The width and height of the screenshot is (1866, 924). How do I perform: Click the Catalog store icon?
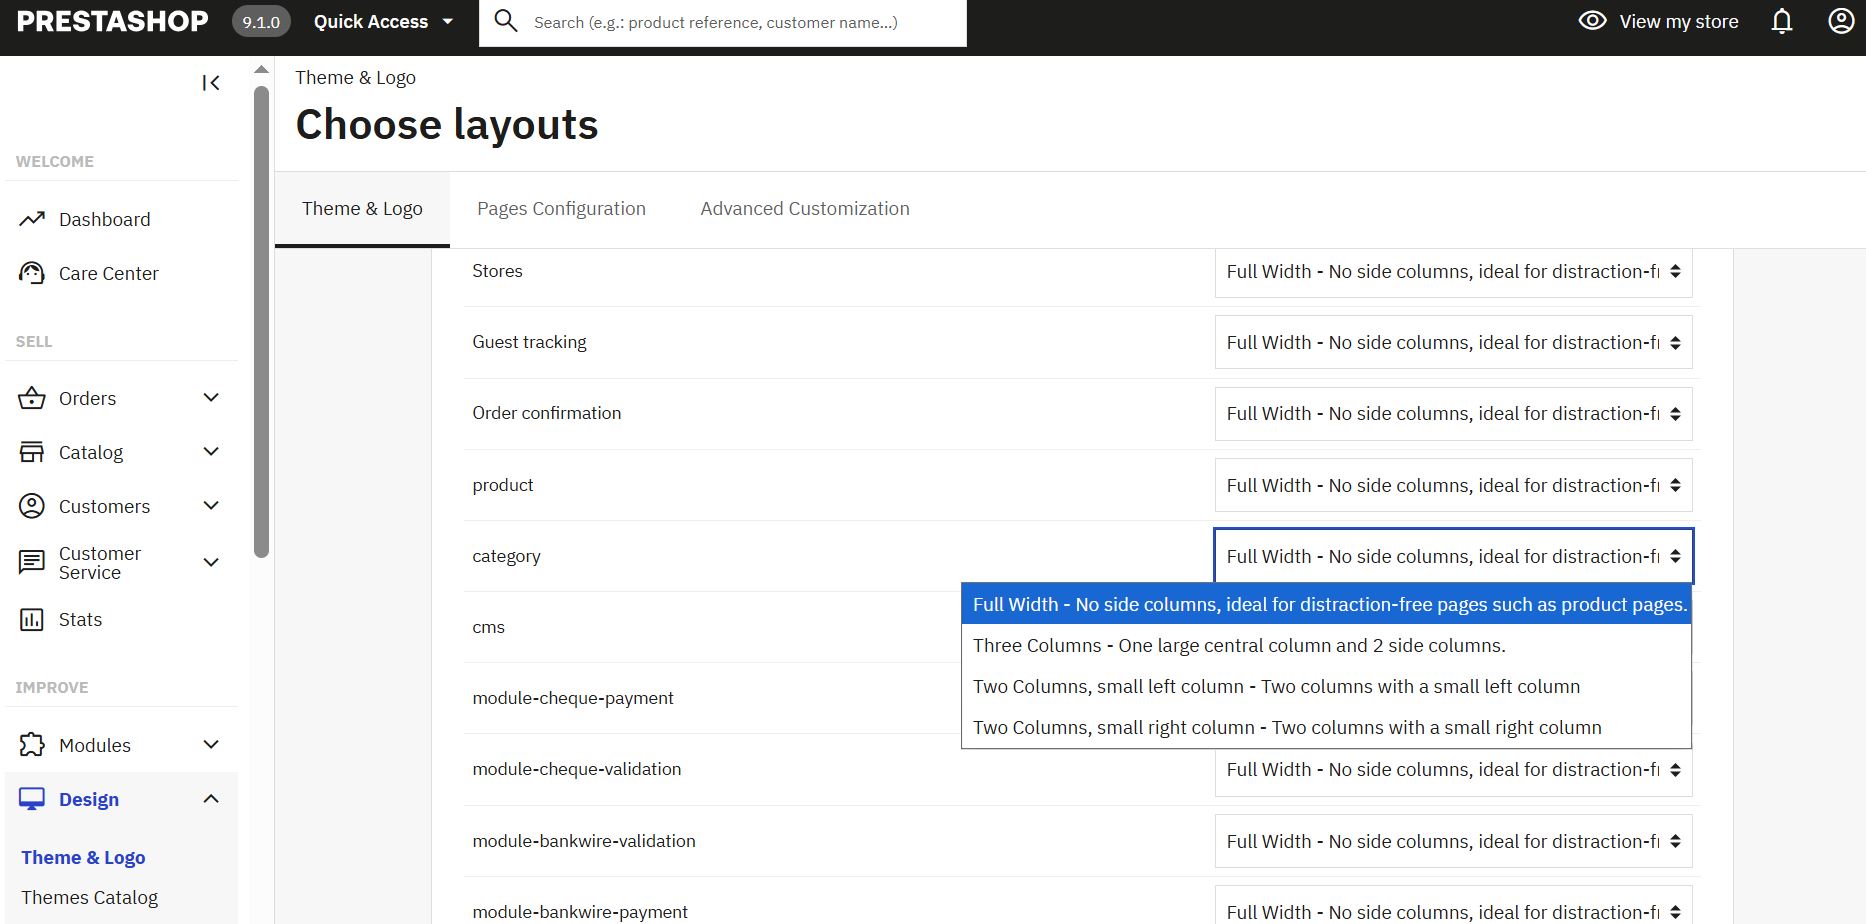(32, 452)
